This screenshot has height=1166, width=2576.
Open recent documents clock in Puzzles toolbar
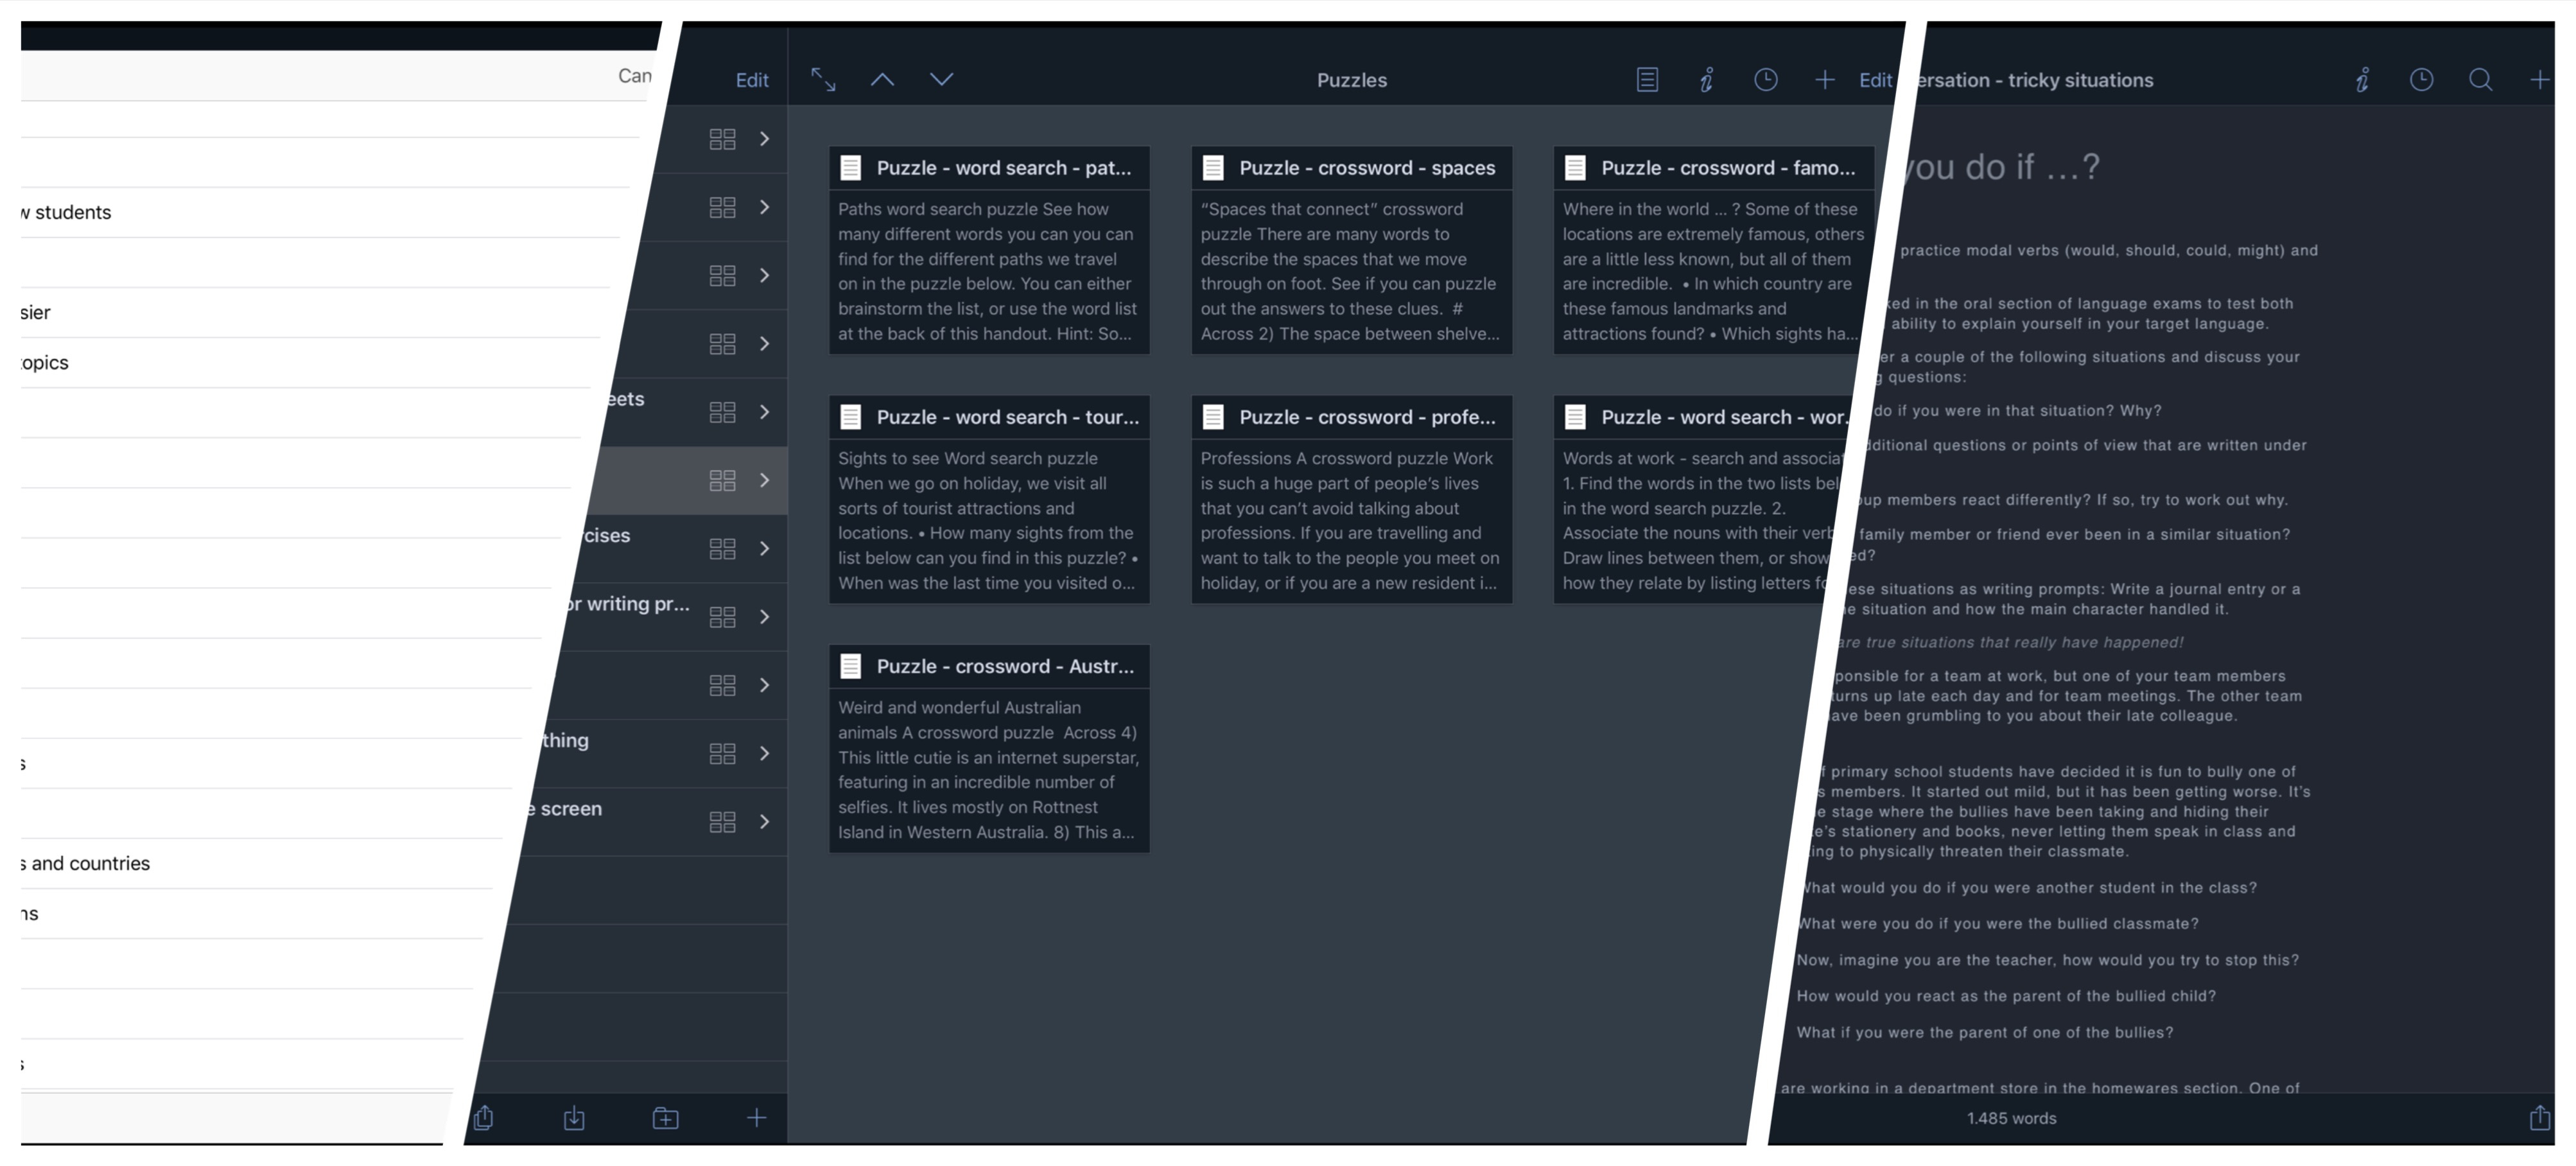[x=1766, y=80]
